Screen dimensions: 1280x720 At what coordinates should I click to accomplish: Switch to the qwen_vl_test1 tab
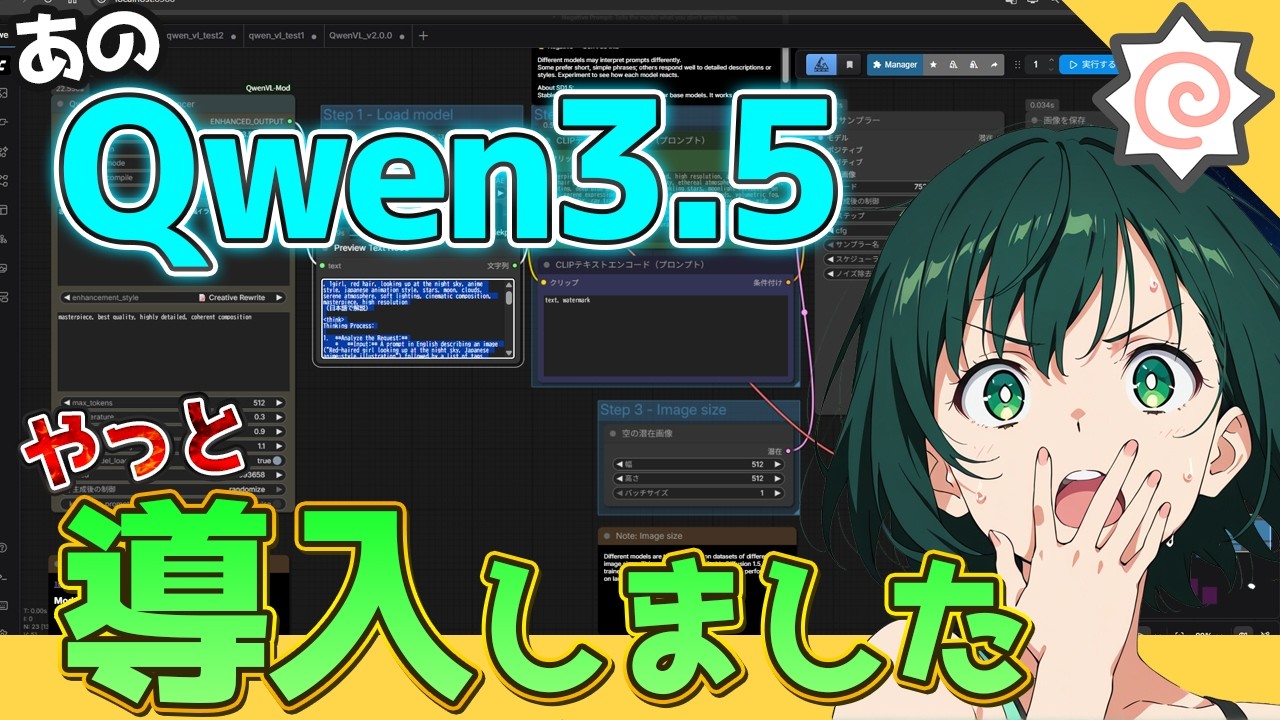click(276, 35)
